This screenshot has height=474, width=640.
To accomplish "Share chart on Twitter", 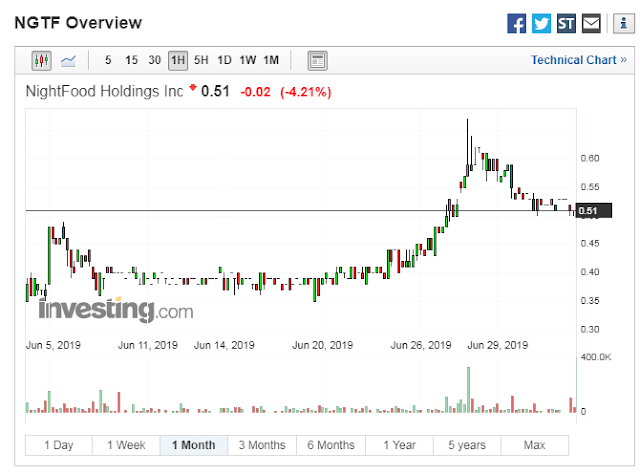I will point(541,23).
